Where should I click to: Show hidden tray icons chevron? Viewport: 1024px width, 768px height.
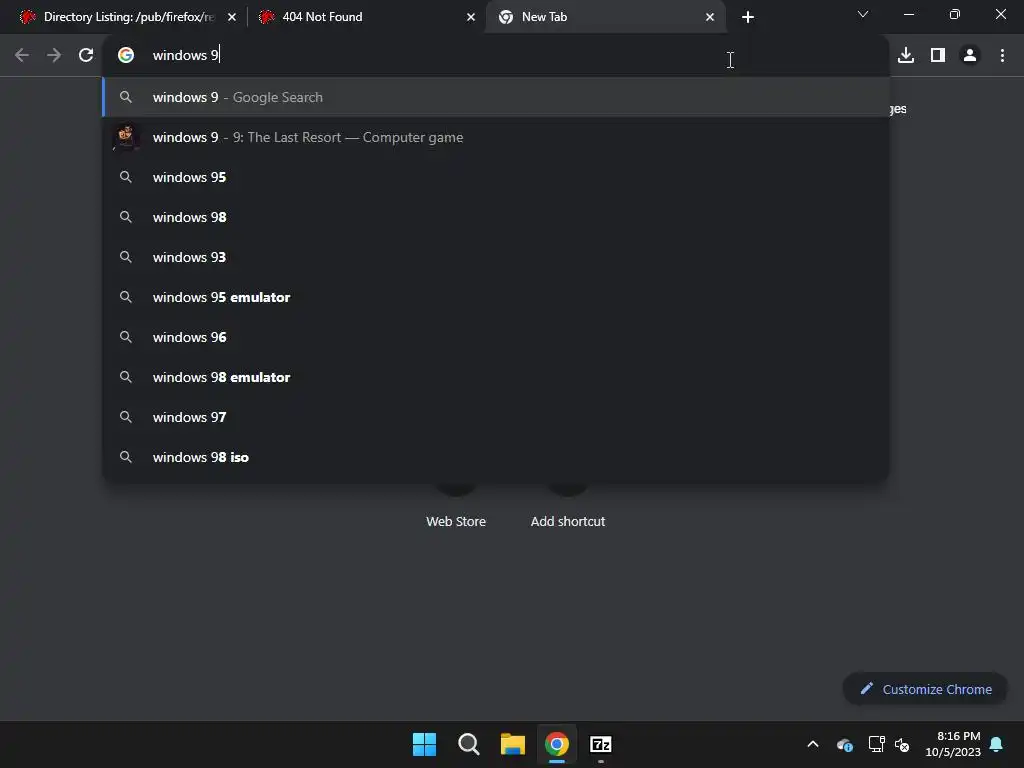(813, 744)
